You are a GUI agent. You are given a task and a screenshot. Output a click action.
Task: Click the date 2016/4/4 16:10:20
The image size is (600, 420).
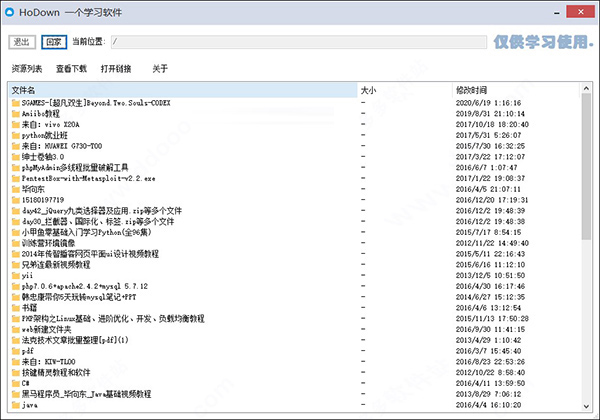tap(488, 405)
